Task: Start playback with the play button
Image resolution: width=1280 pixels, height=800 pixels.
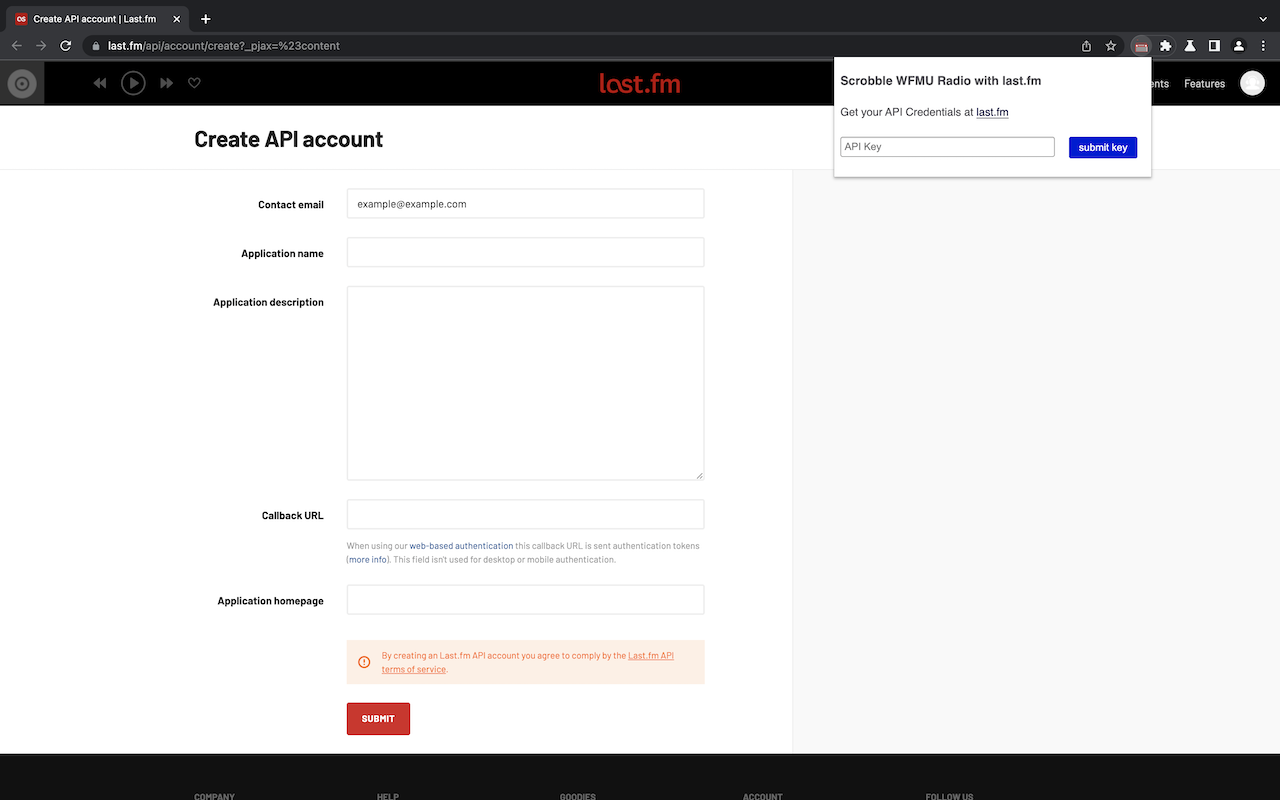Action: point(133,84)
